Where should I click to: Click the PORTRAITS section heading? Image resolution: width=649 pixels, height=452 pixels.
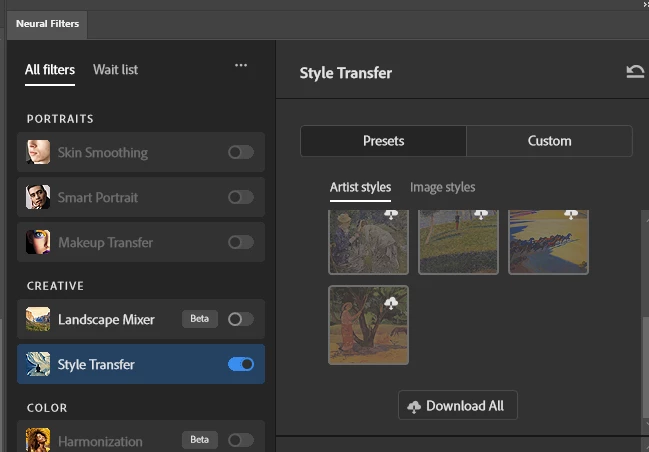click(x=60, y=119)
